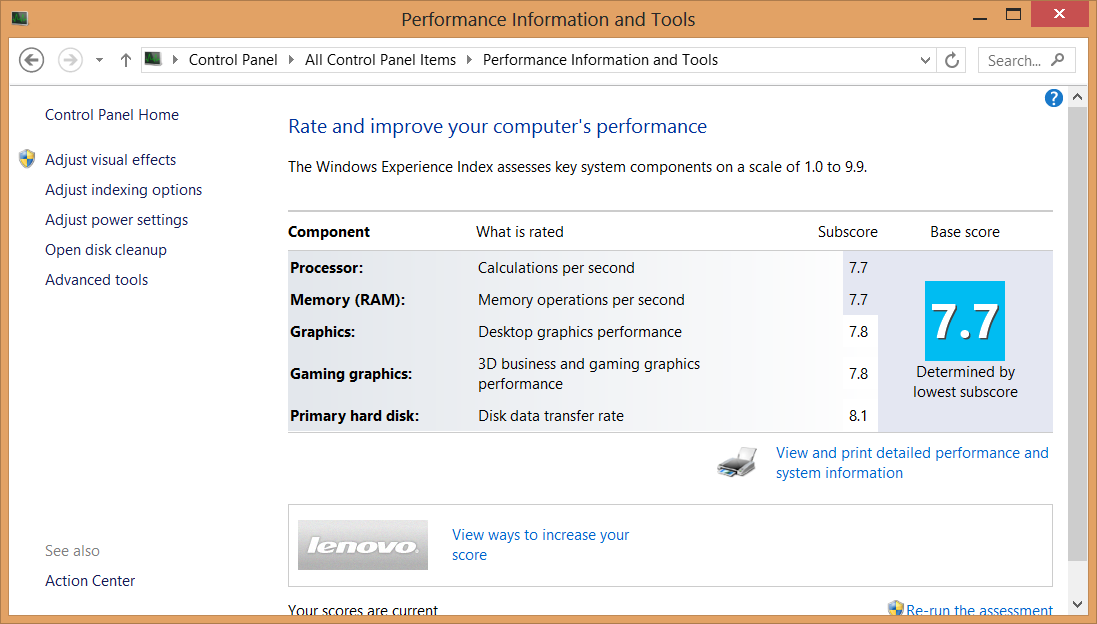Image resolution: width=1097 pixels, height=624 pixels.
Task: Open Adjust power settings link
Action: (116, 220)
